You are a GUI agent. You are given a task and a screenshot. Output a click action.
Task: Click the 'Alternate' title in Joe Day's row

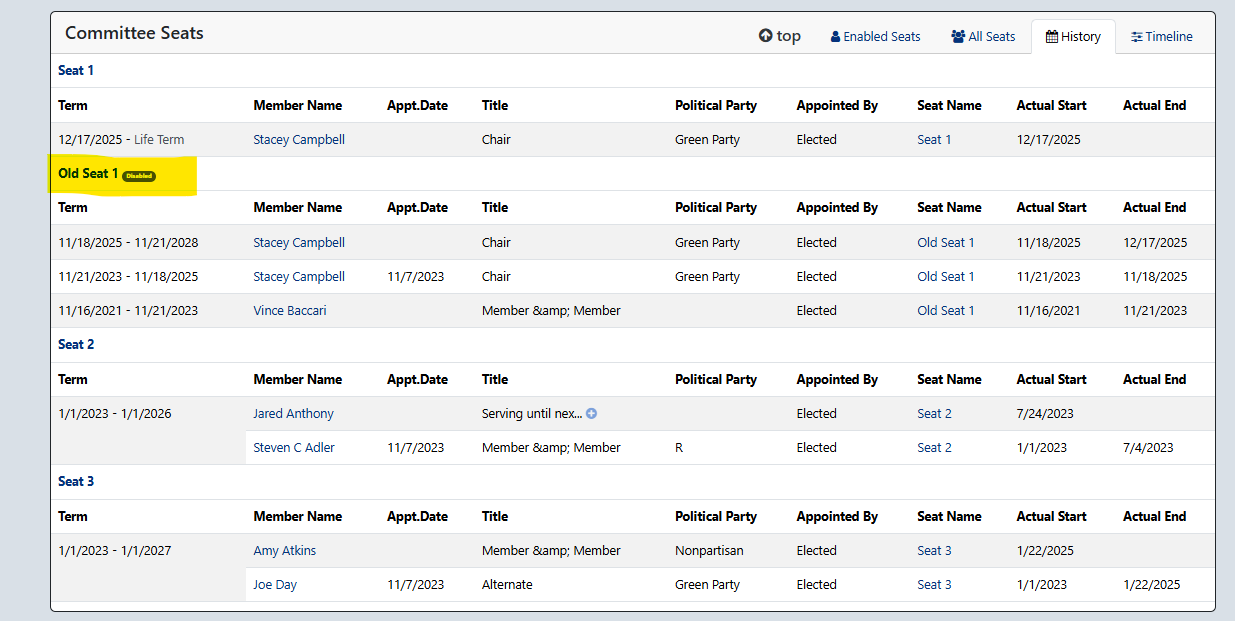pyautogui.click(x=507, y=585)
